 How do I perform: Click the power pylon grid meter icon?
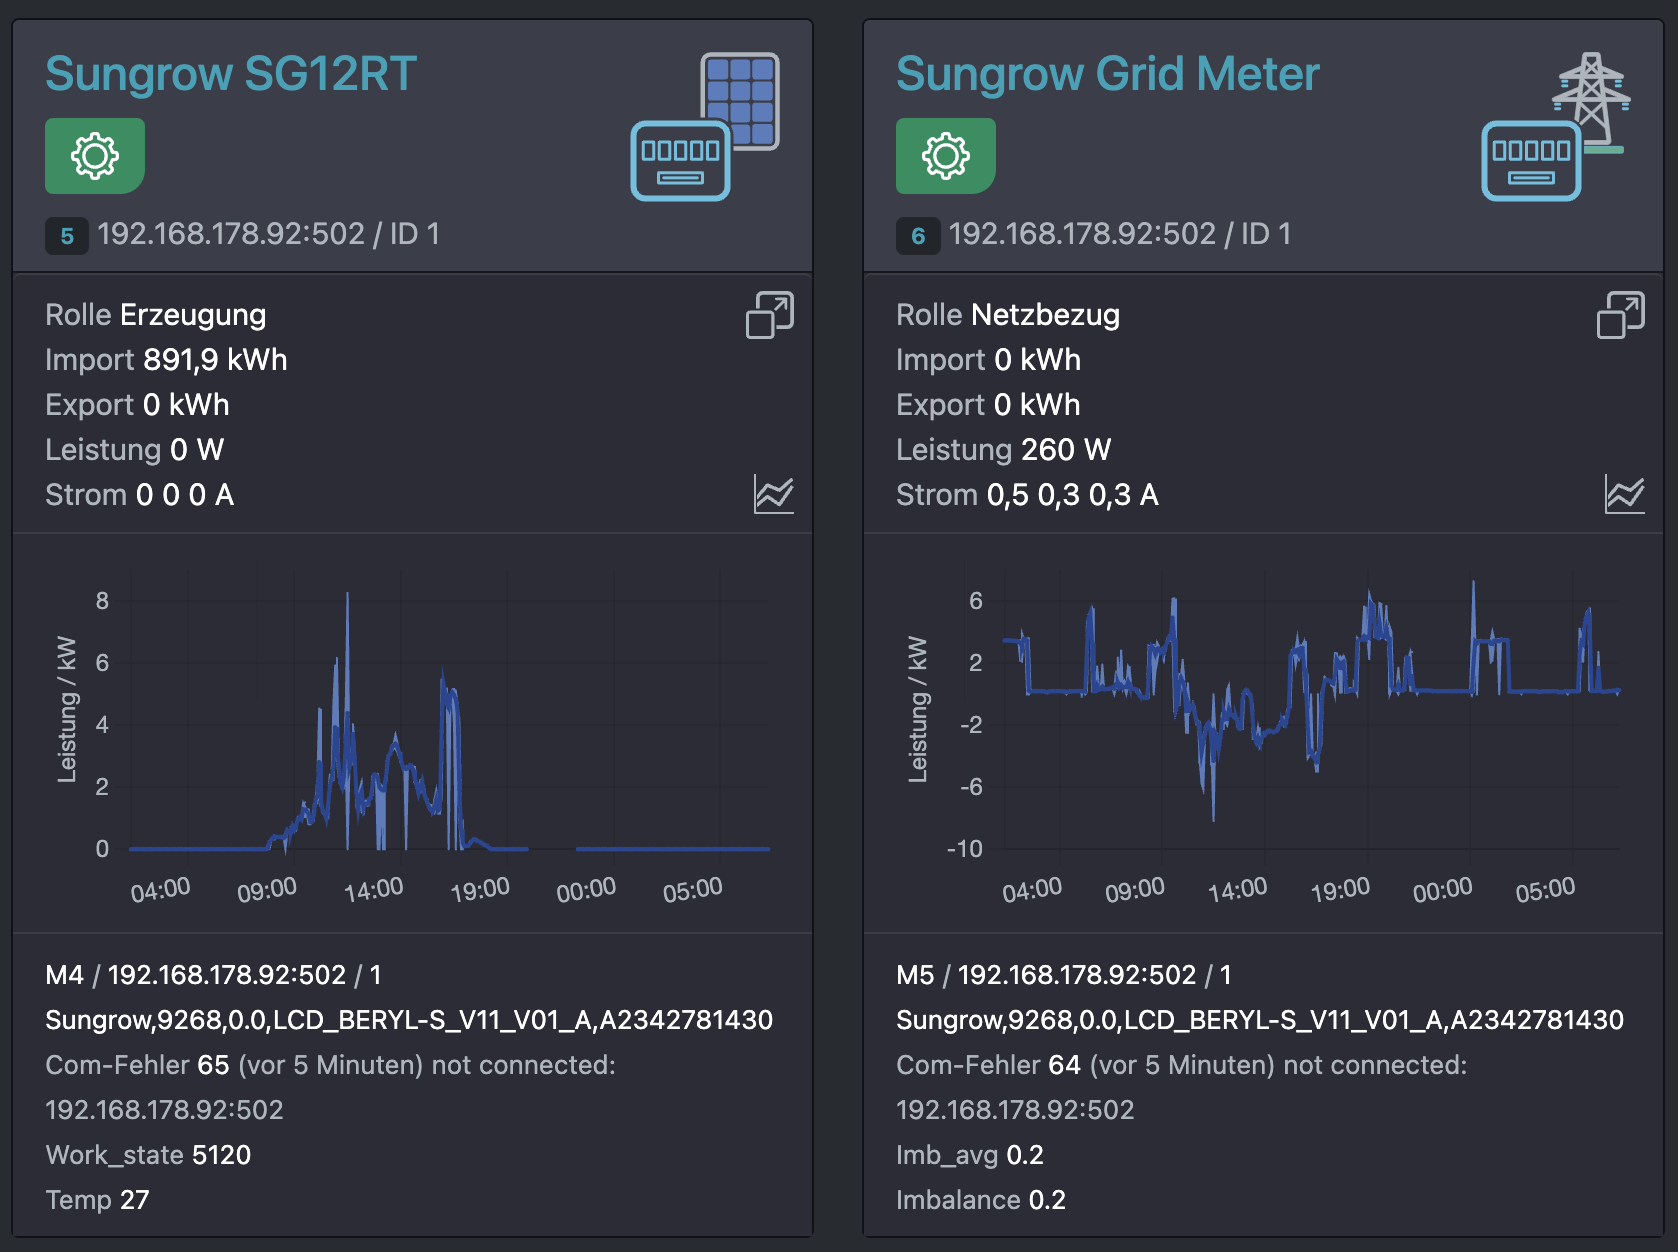coord(1556,127)
